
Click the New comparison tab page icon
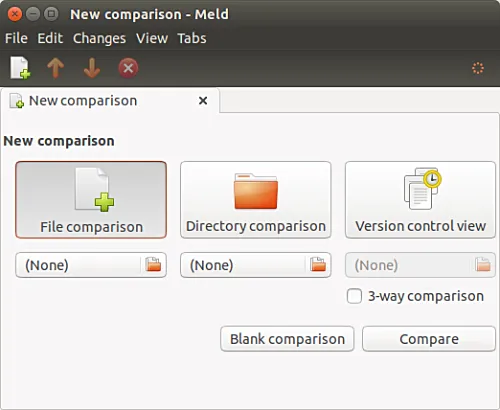(x=17, y=101)
